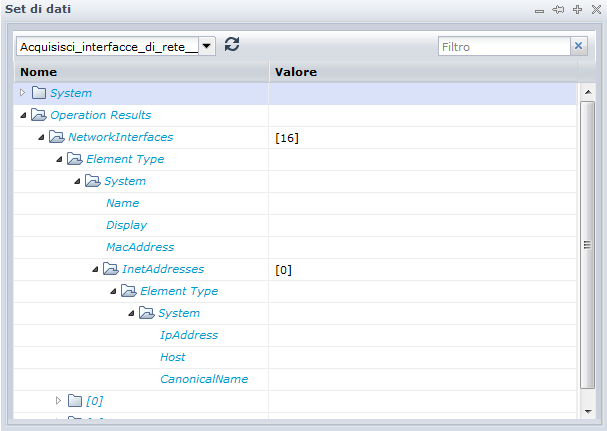Click the Valore column header
This screenshot has width=607, height=431.
(423, 72)
